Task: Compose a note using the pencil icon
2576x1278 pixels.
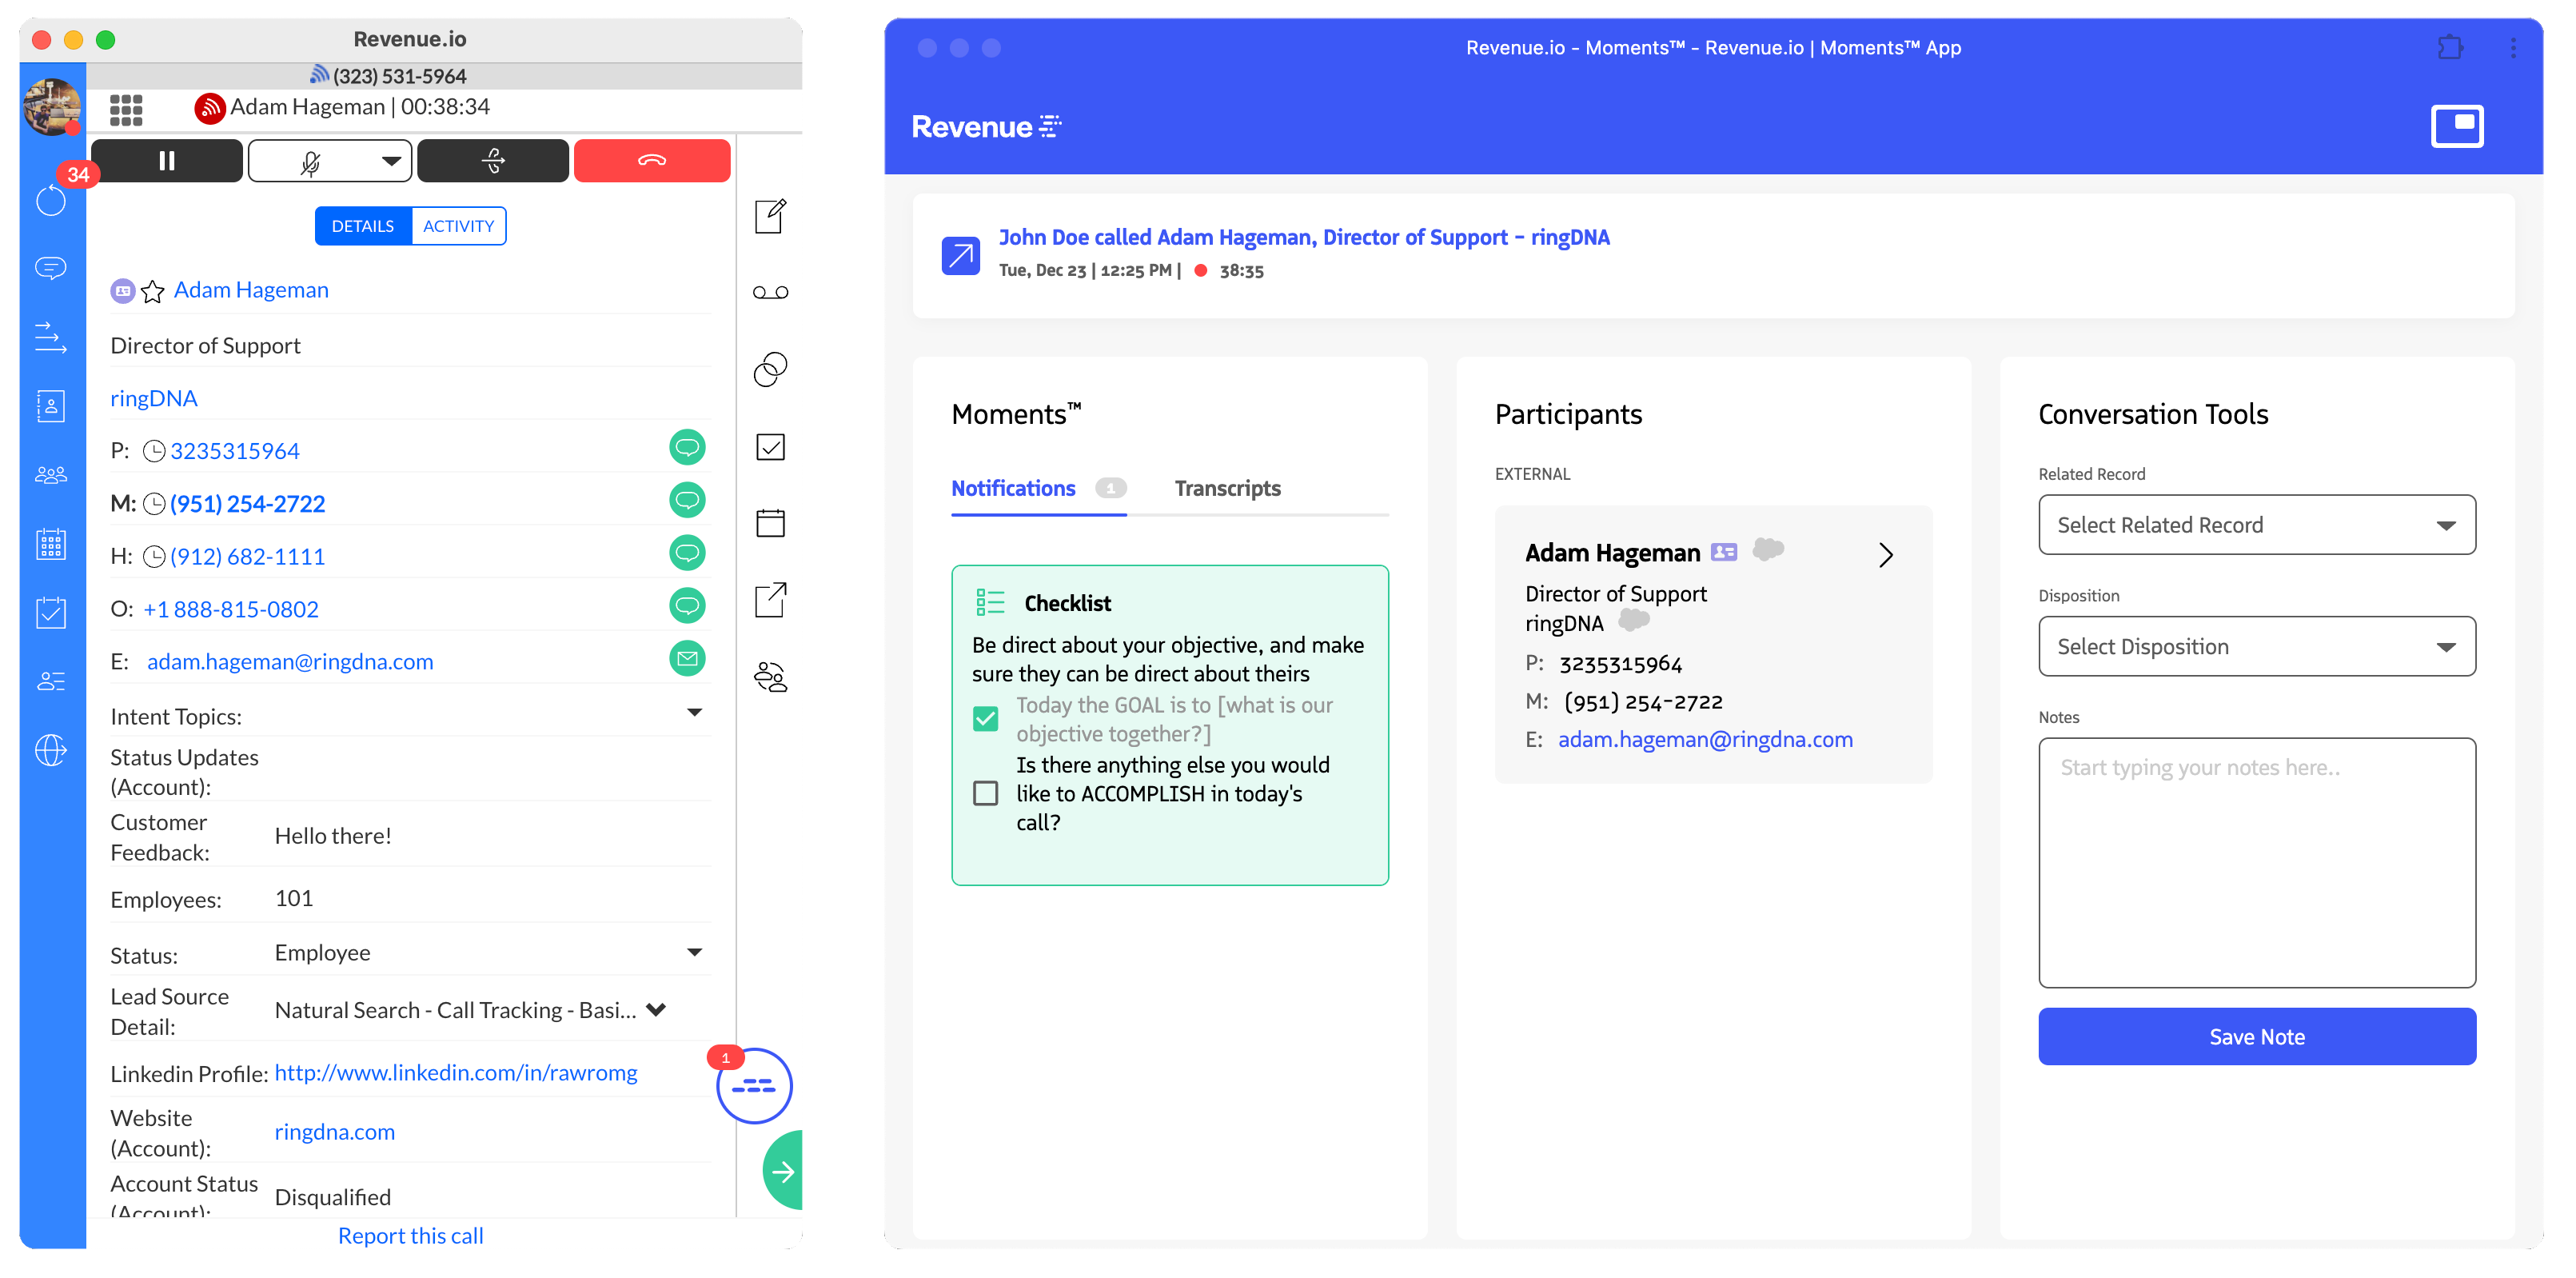Action: 769,215
